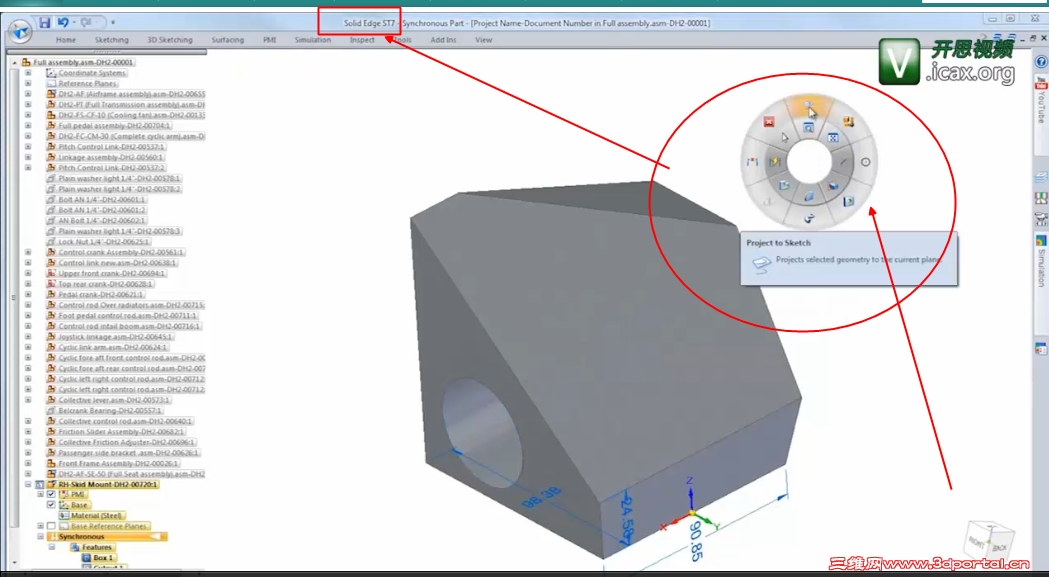Select Lock Nut 1/4"-DH2-00625:1 part
1049x577 pixels.
[x=104, y=242]
